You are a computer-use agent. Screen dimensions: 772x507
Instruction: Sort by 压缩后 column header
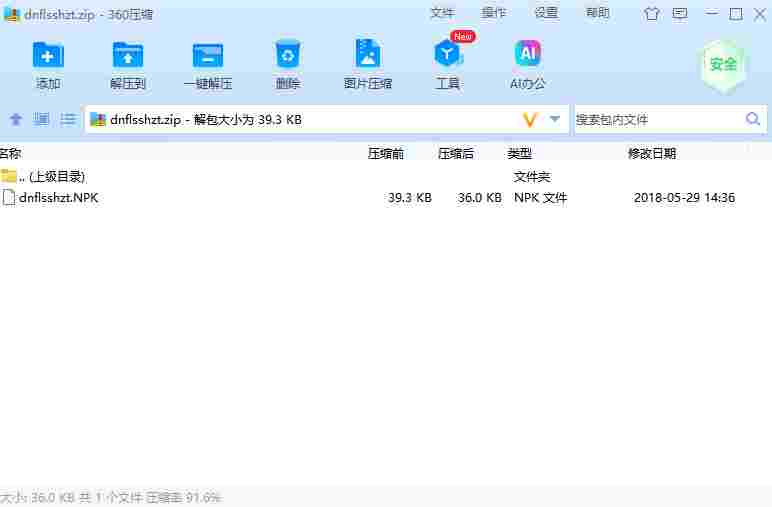[456, 154]
